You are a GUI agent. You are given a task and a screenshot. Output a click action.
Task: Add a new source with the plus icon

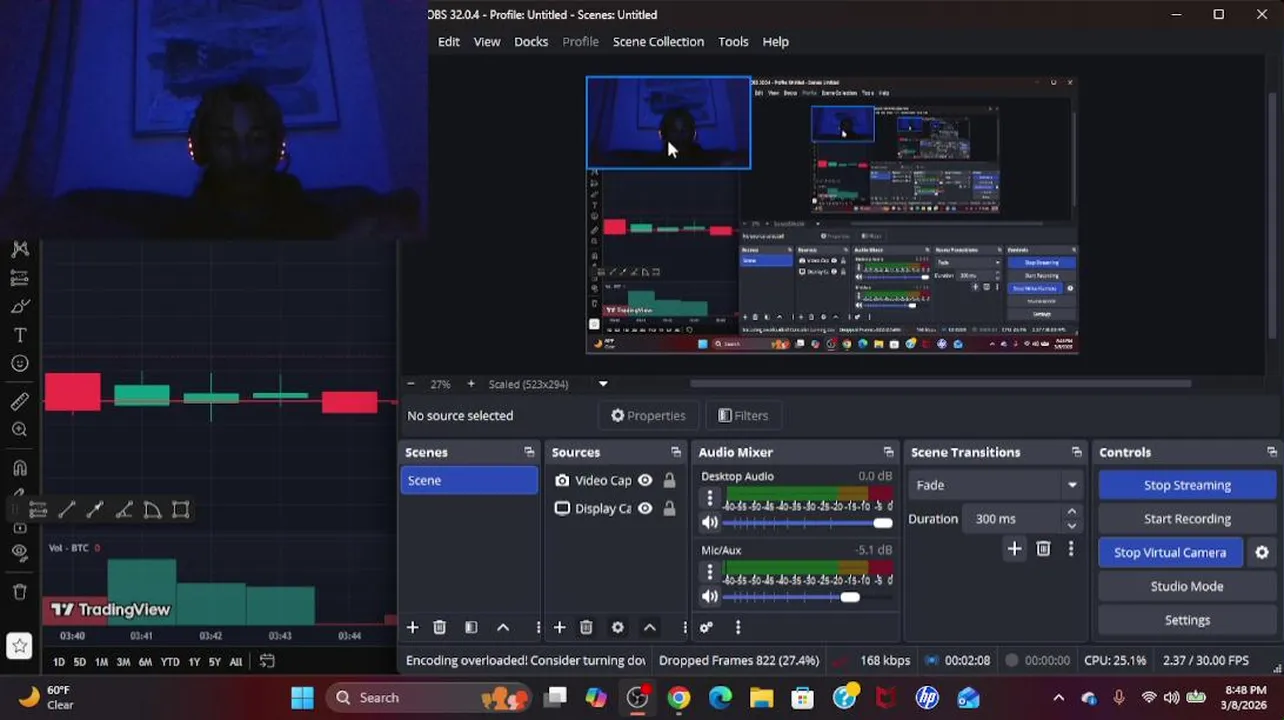[559, 627]
